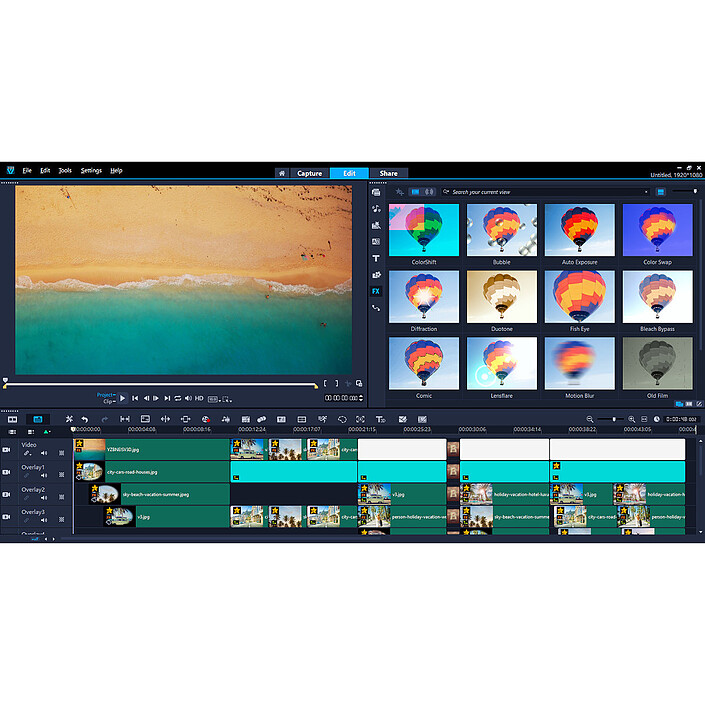Select the Duotone filter thumbnail
This screenshot has height=705, width=705.
(x=502, y=296)
